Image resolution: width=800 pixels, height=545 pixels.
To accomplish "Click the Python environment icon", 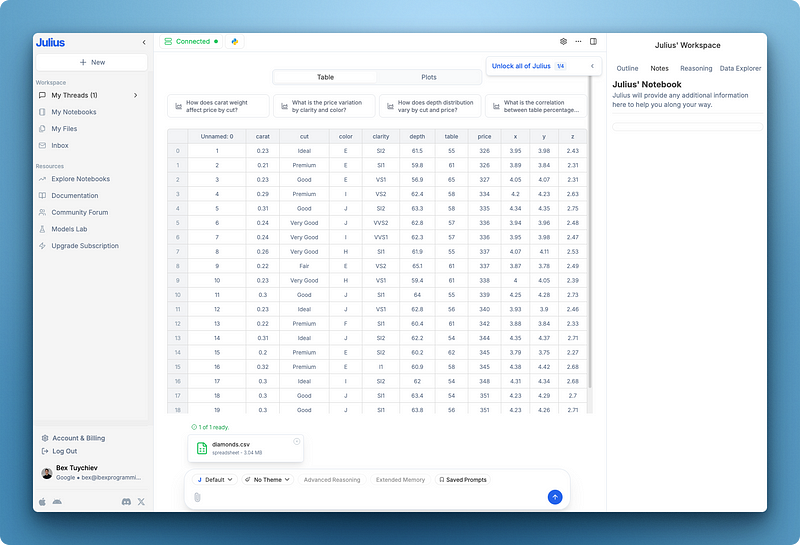I will pos(235,42).
